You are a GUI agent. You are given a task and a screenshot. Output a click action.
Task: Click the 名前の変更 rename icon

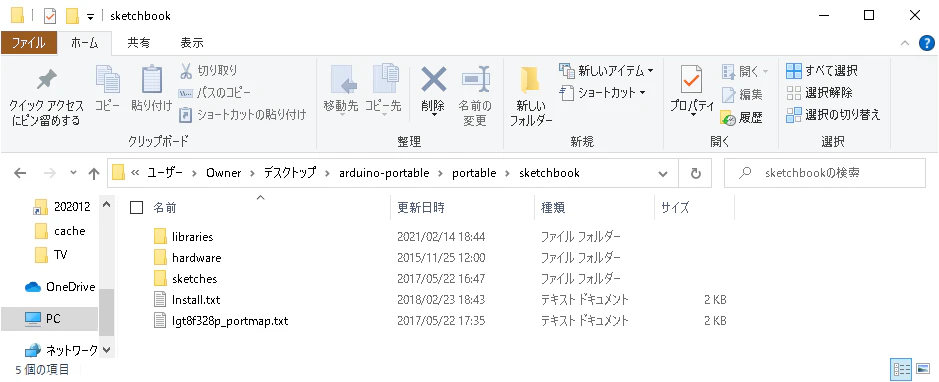(x=475, y=78)
